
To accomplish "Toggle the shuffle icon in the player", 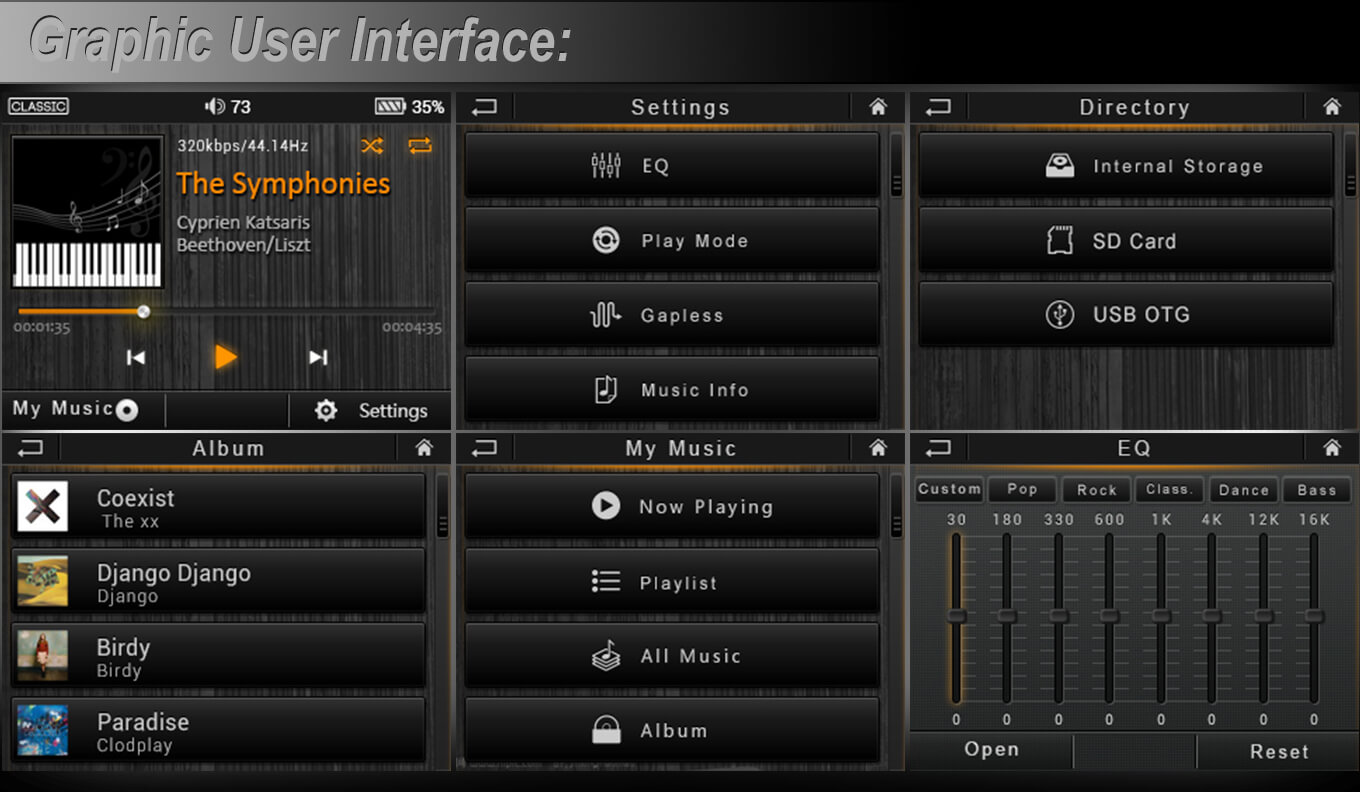I will point(372,146).
